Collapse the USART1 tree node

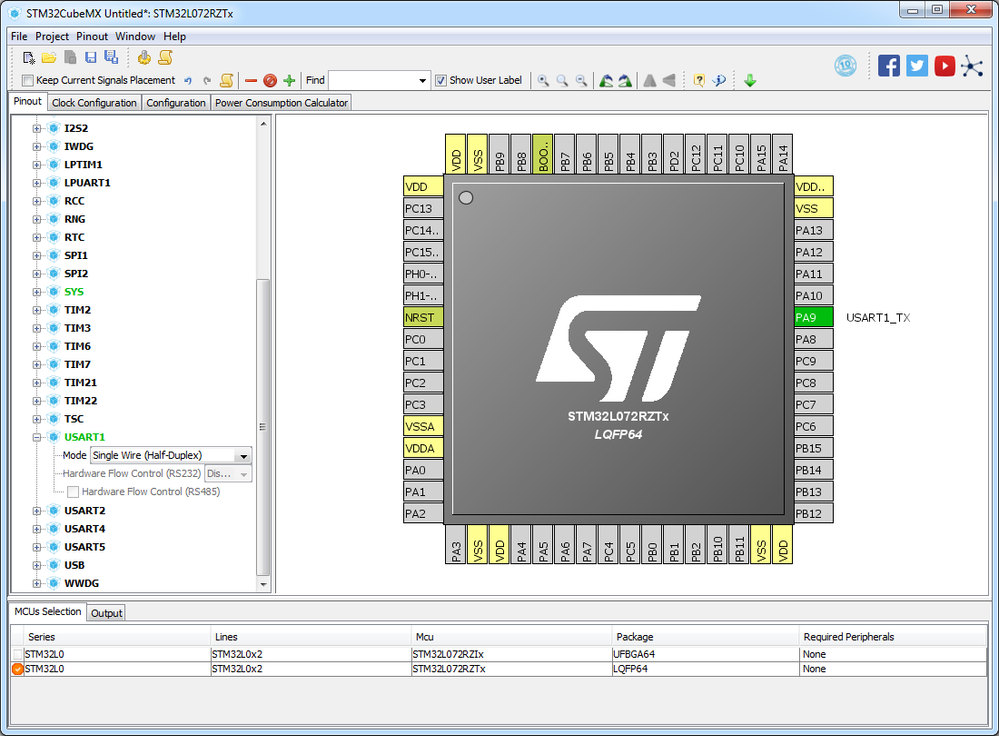point(37,437)
